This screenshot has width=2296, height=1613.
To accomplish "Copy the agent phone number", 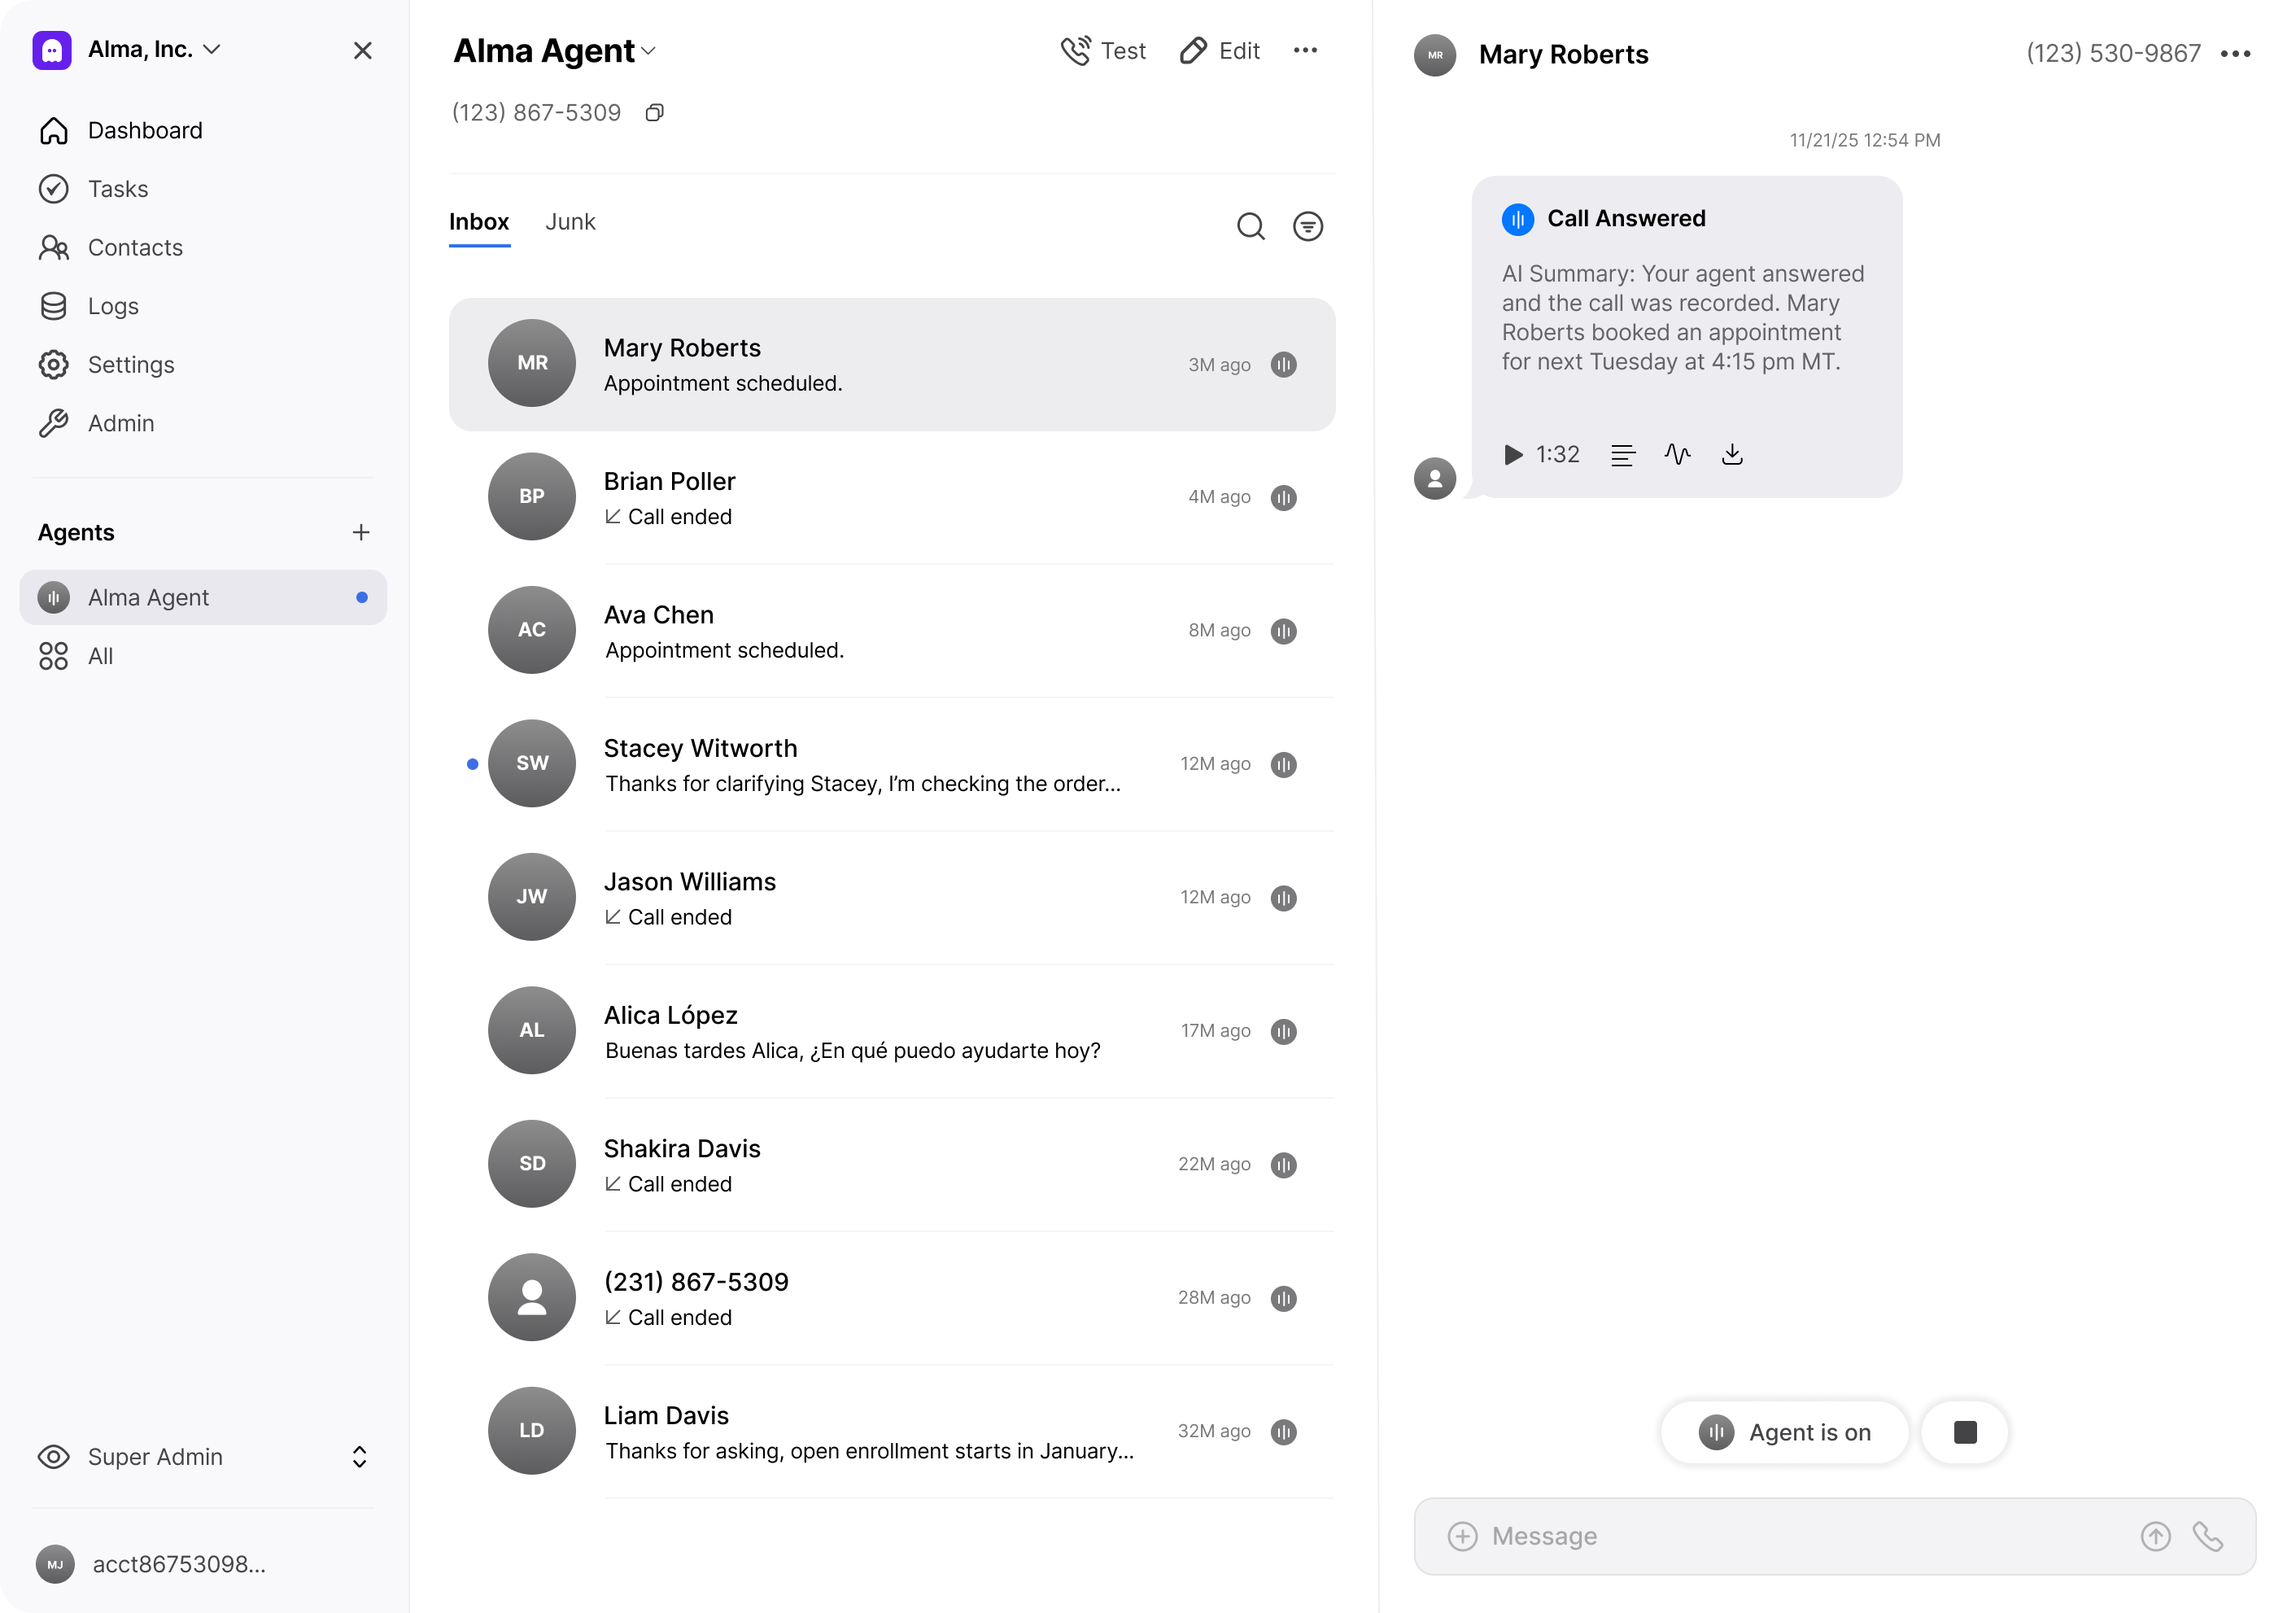I will click(x=654, y=113).
